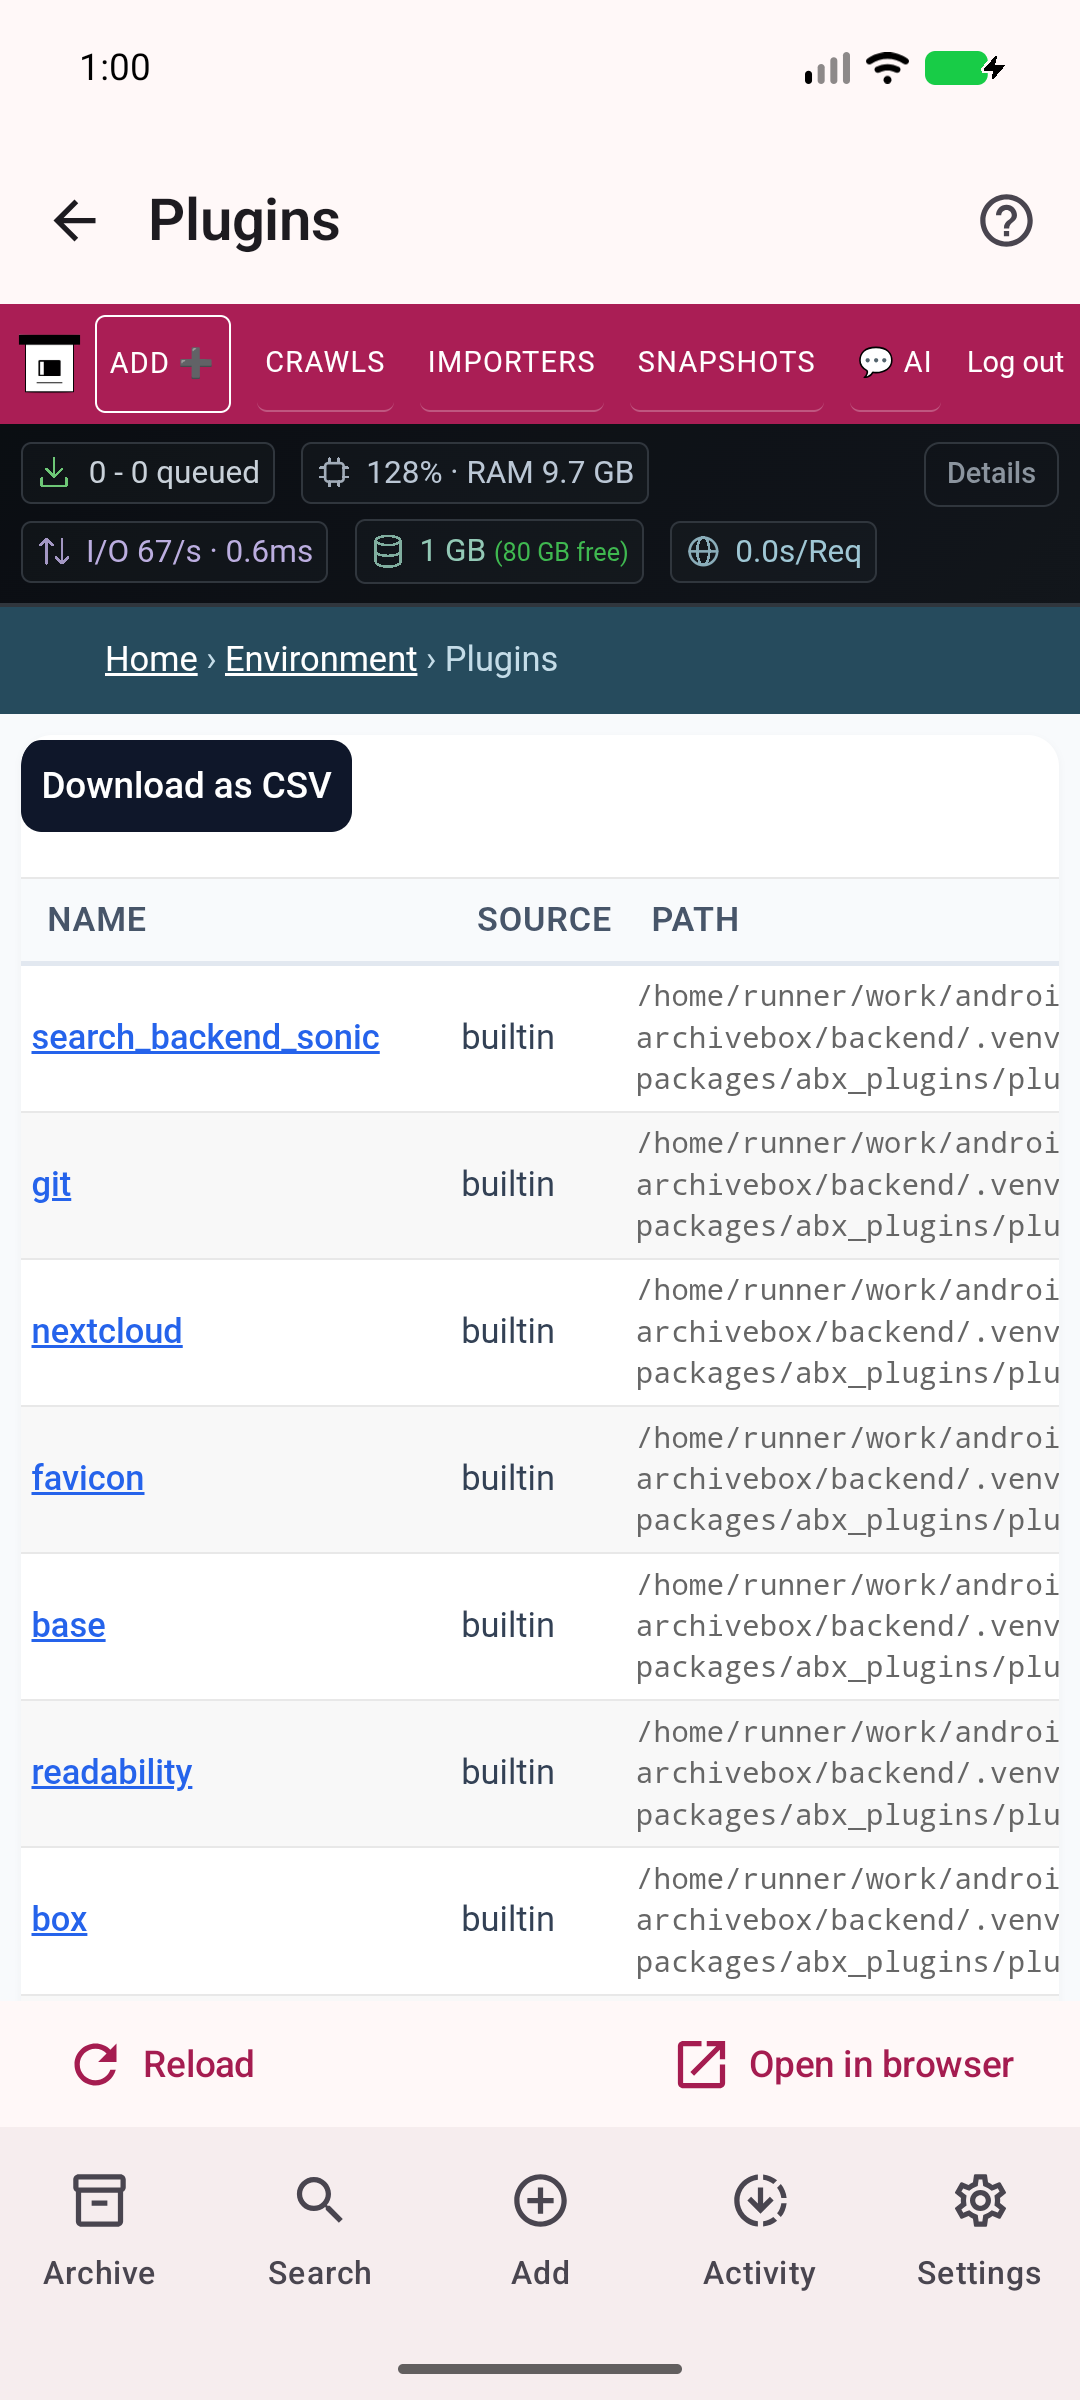Open the SNAPSHOTS menu item

726,362
